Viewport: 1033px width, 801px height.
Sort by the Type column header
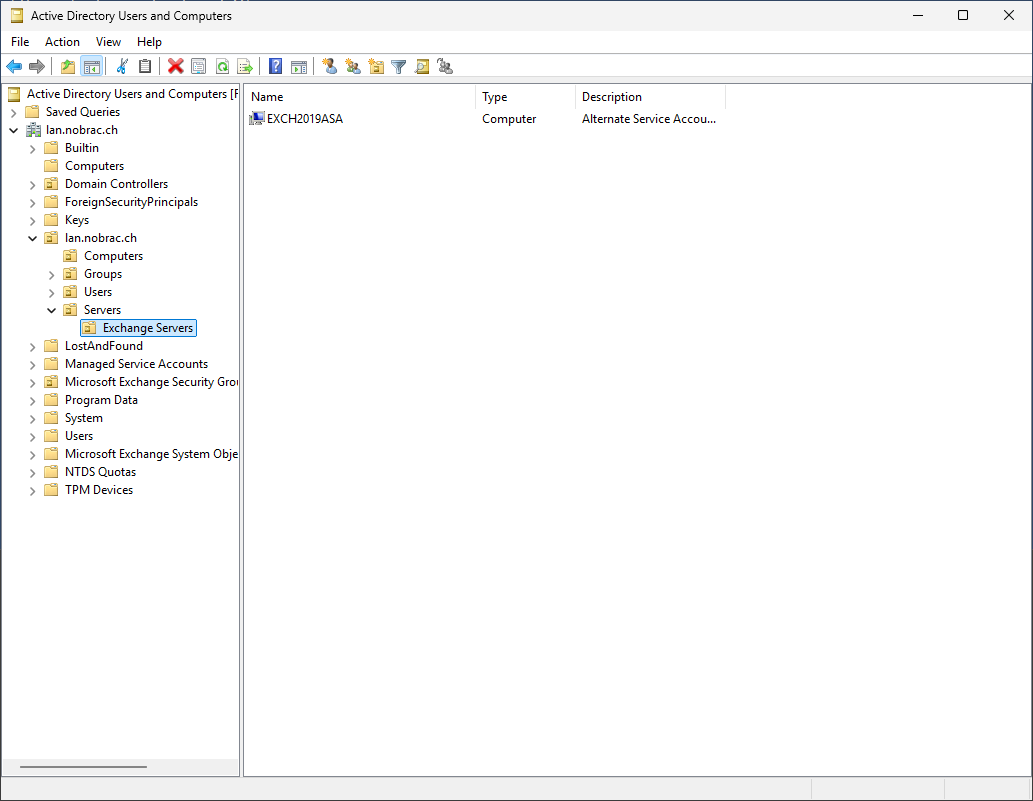[x=525, y=97]
